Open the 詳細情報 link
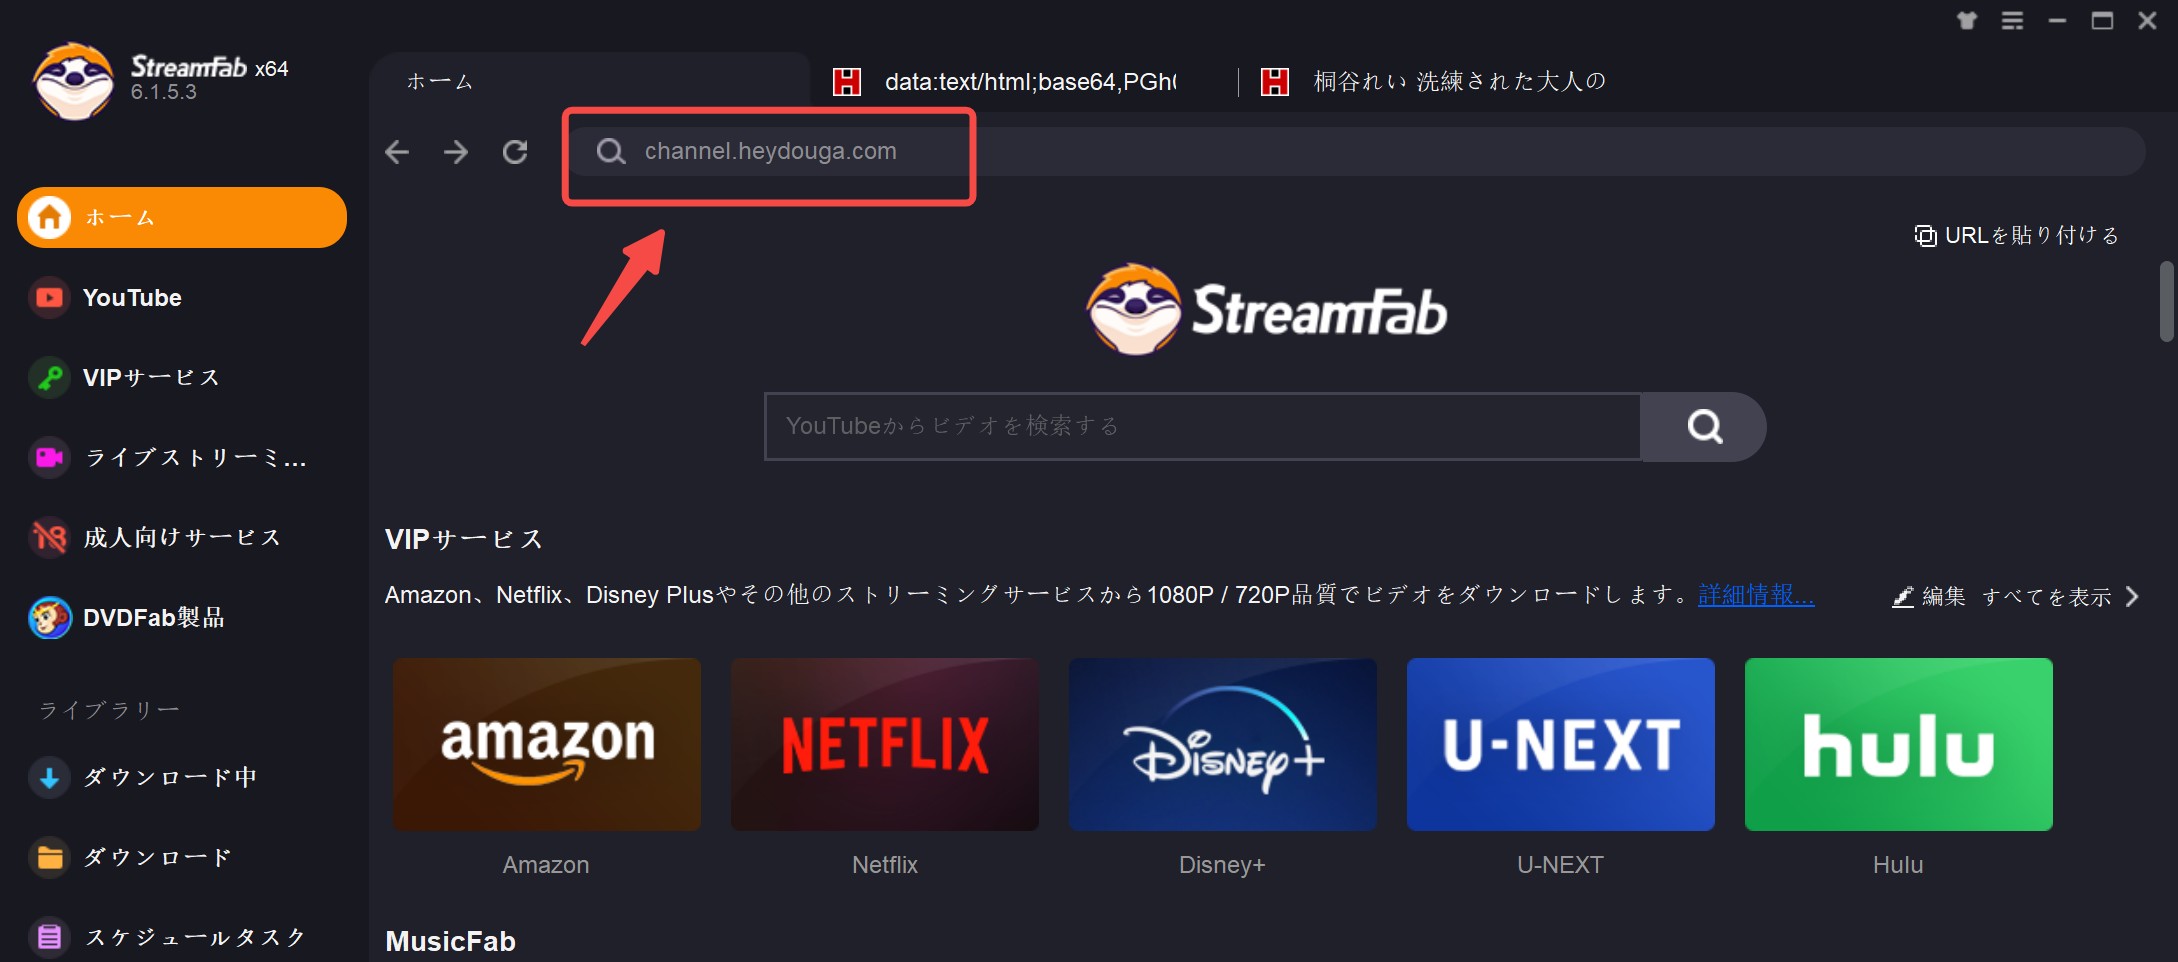Viewport: 2178px width, 962px height. point(1756,595)
